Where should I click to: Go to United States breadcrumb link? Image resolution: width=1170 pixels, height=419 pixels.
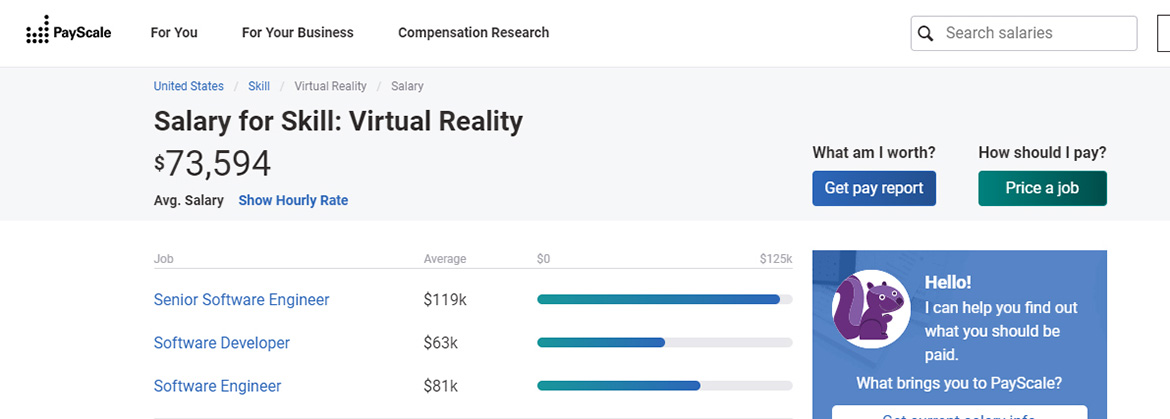point(188,86)
